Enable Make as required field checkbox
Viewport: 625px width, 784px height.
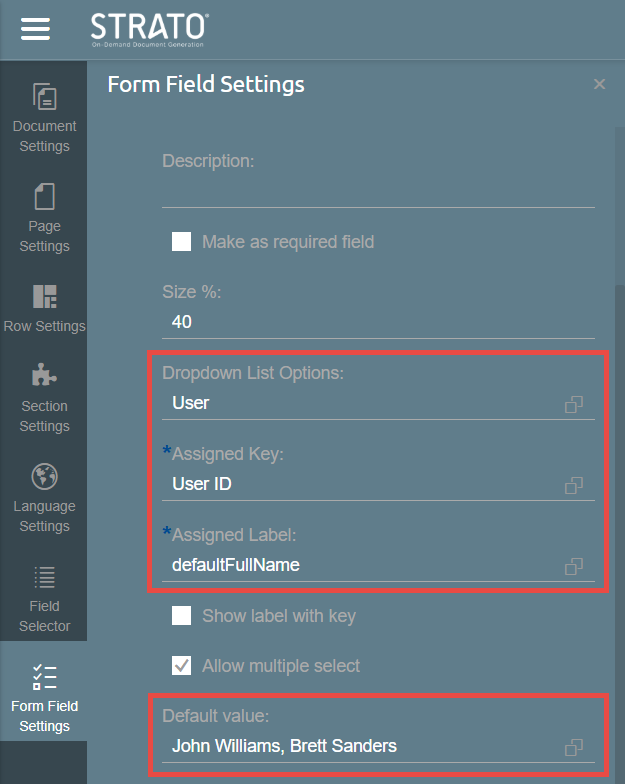(181, 241)
